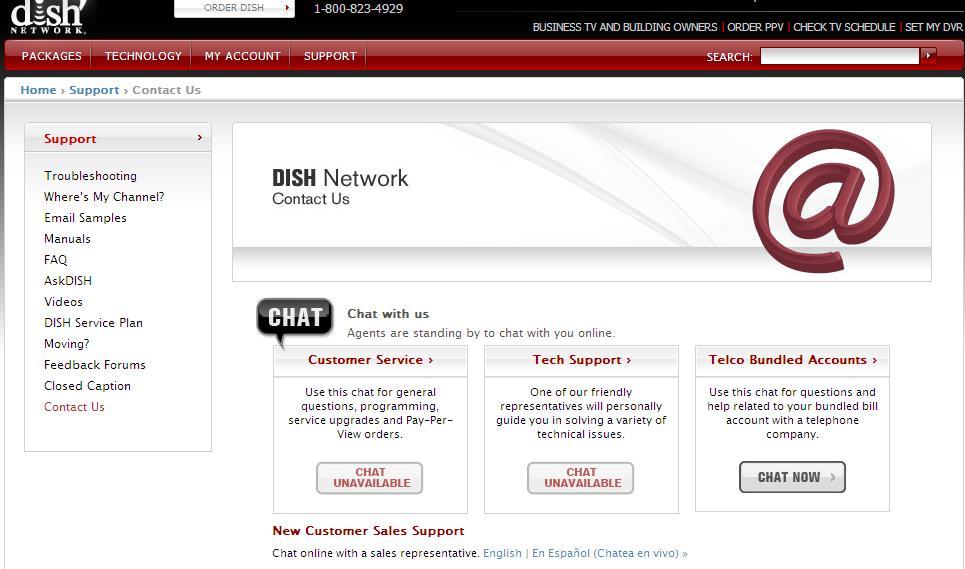Click inside the search input field
The image size is (965, 569).
tap(839, 56)
